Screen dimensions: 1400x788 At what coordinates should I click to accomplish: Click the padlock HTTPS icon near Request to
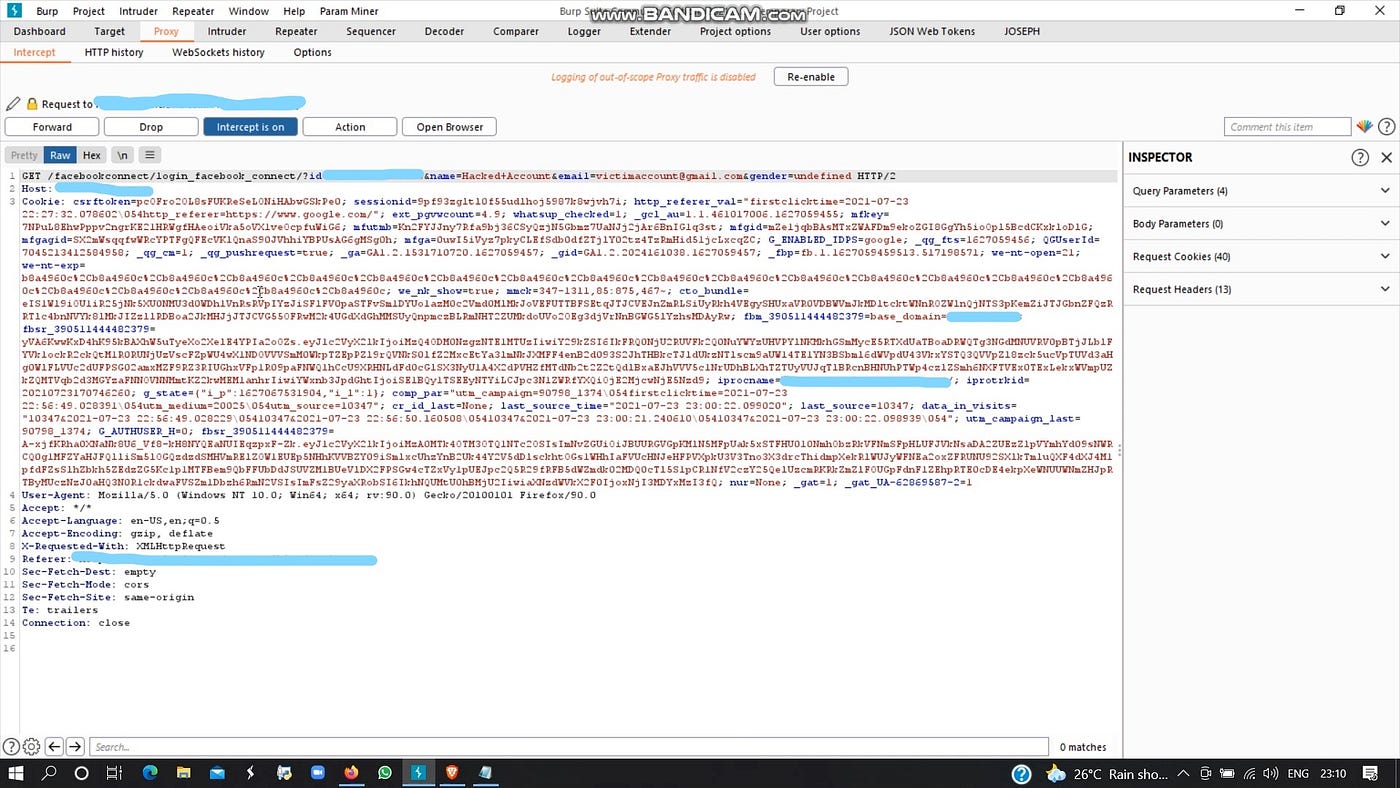pos(32,104)
